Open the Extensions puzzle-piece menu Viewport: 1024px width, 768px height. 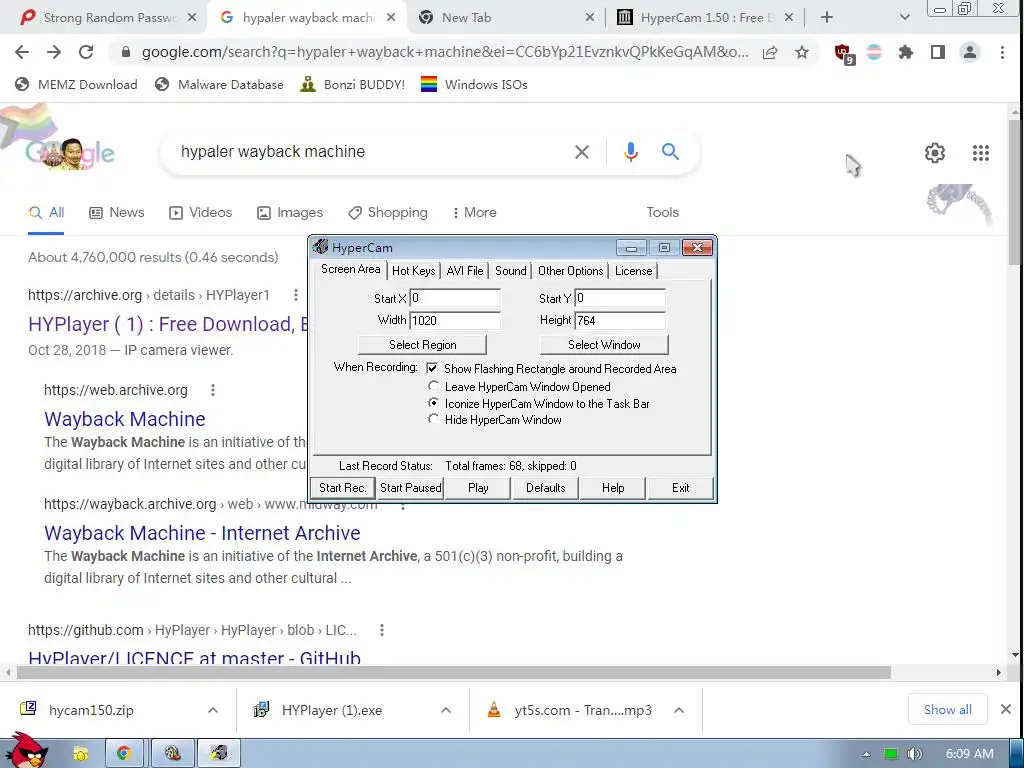[x=906, y=52]
